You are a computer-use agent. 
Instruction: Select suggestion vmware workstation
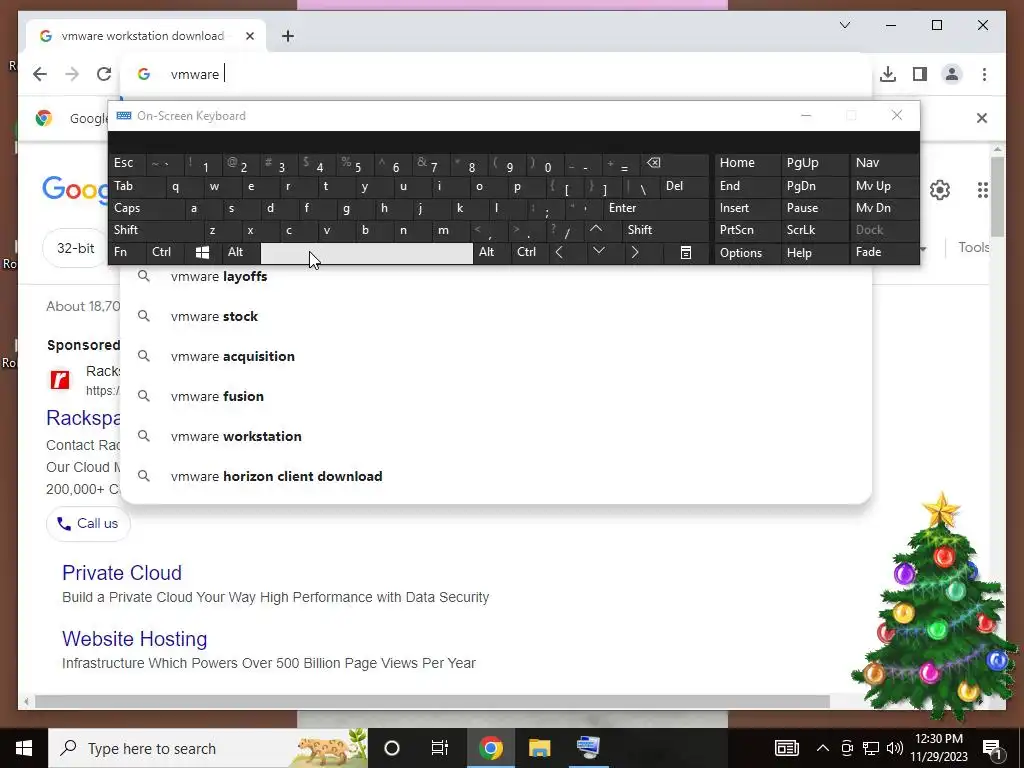[x=496, y=436]
